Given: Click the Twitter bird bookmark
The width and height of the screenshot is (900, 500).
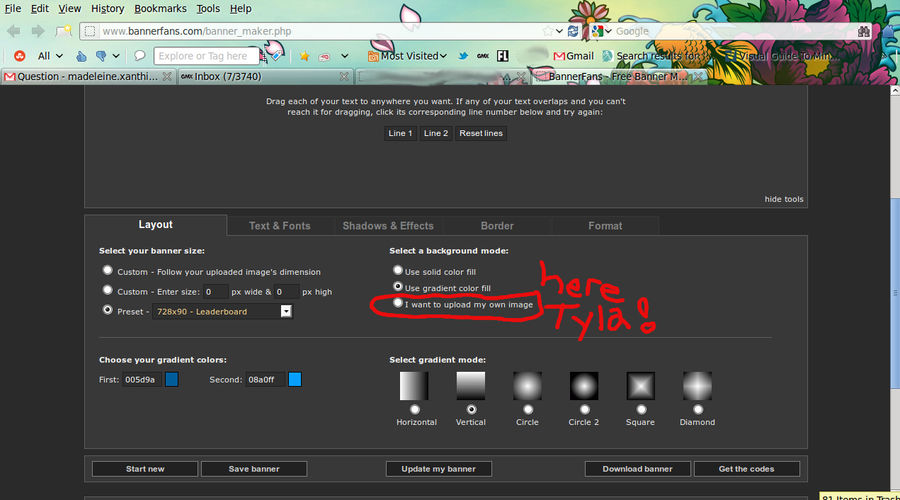Looking at the screenshot, I should pyautogui.click(x=463, y=56).
